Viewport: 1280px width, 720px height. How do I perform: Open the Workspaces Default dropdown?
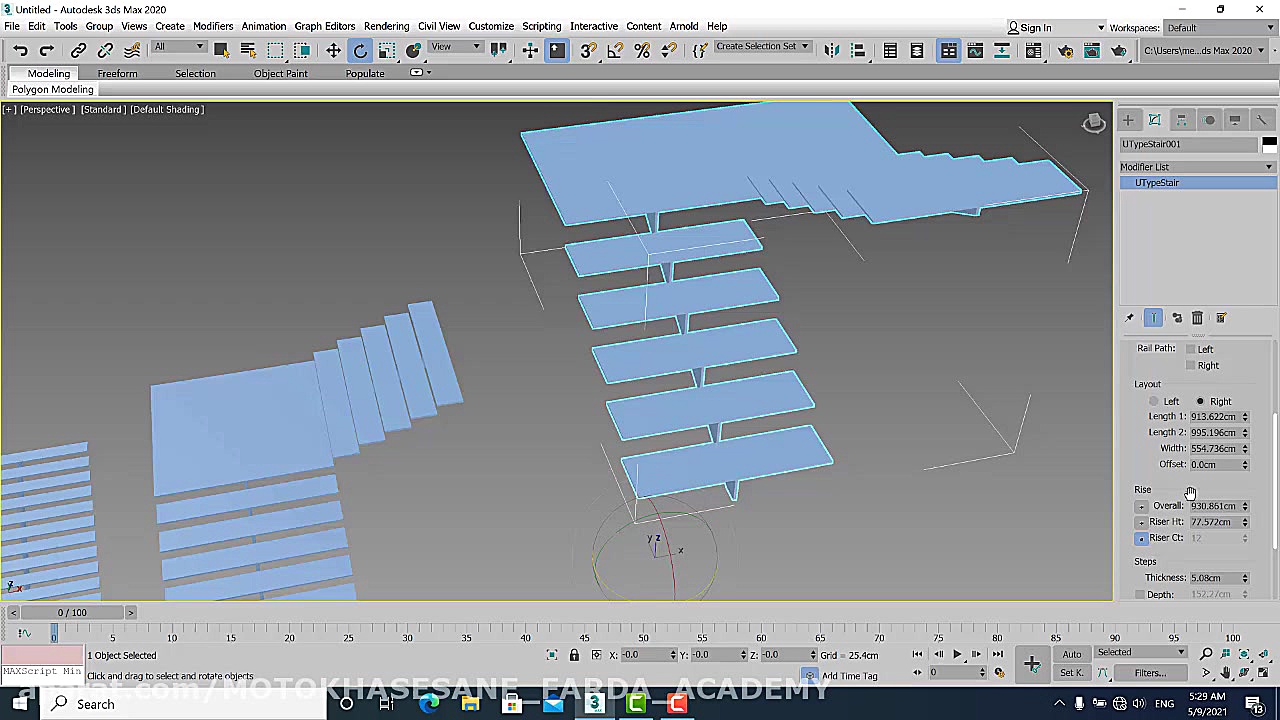[1220, 28]
